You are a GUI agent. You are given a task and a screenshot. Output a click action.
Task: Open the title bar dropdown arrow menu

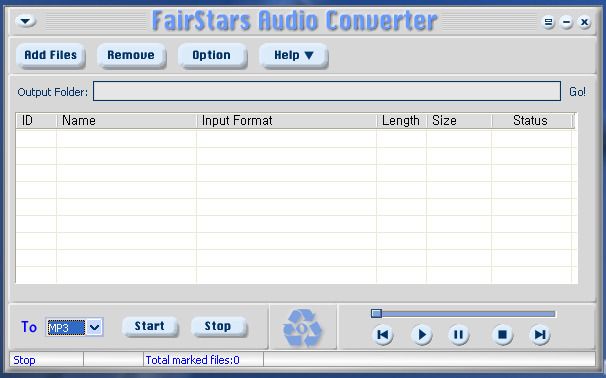click(x=26, y=21)
